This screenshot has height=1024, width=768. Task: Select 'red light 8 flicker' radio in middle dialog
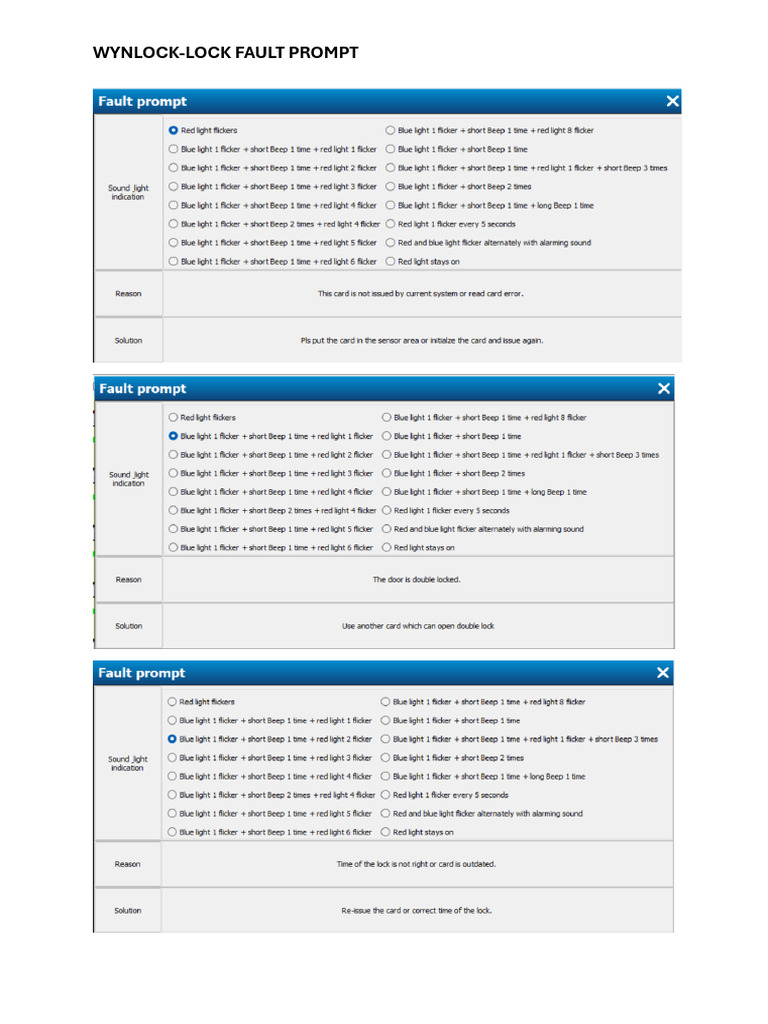387,417
